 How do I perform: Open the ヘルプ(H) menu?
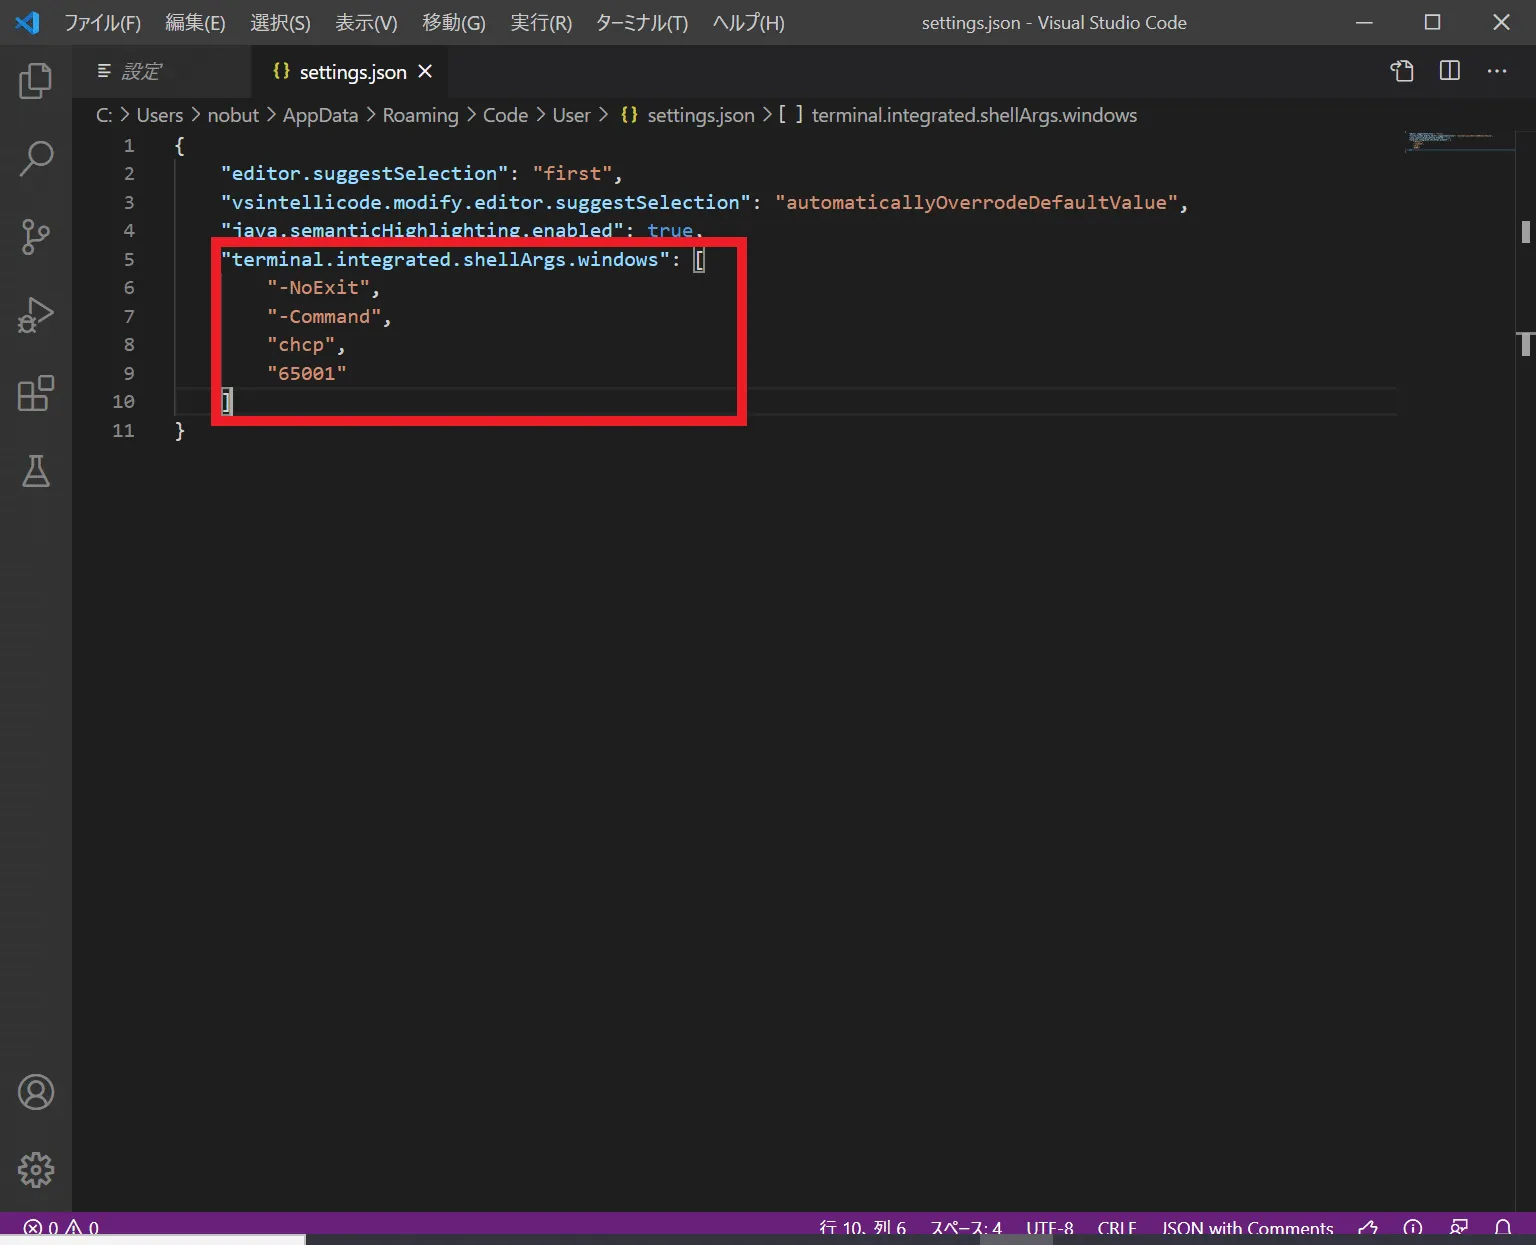[748, 22]
